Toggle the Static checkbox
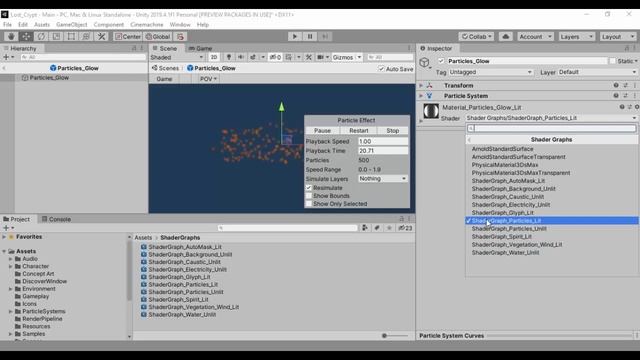640x360 pixels. [x=612, y=61]
